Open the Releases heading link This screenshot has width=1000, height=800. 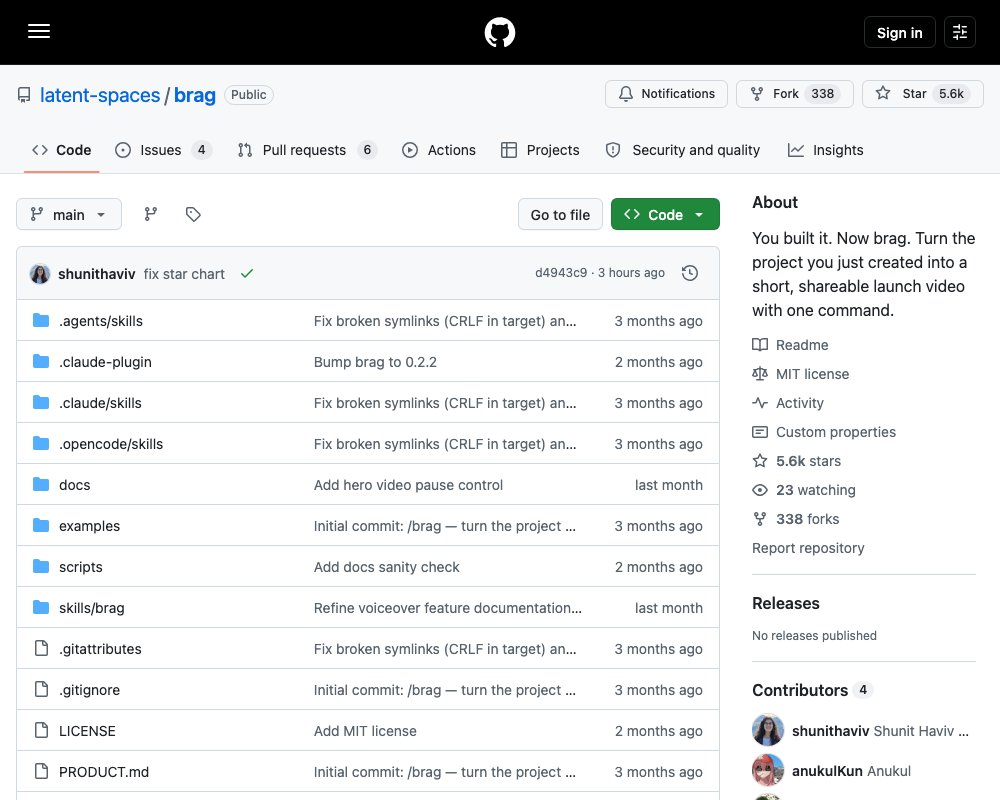point(786,604)
